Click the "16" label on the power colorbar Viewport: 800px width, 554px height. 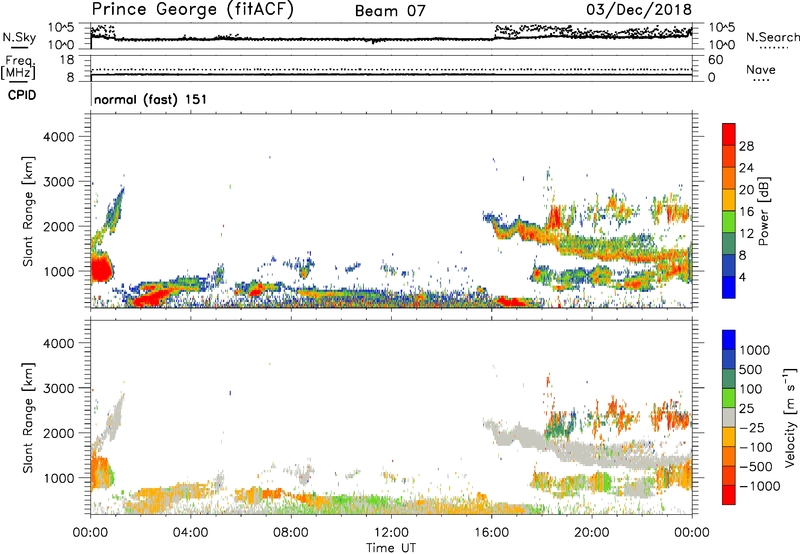point(746,212)
